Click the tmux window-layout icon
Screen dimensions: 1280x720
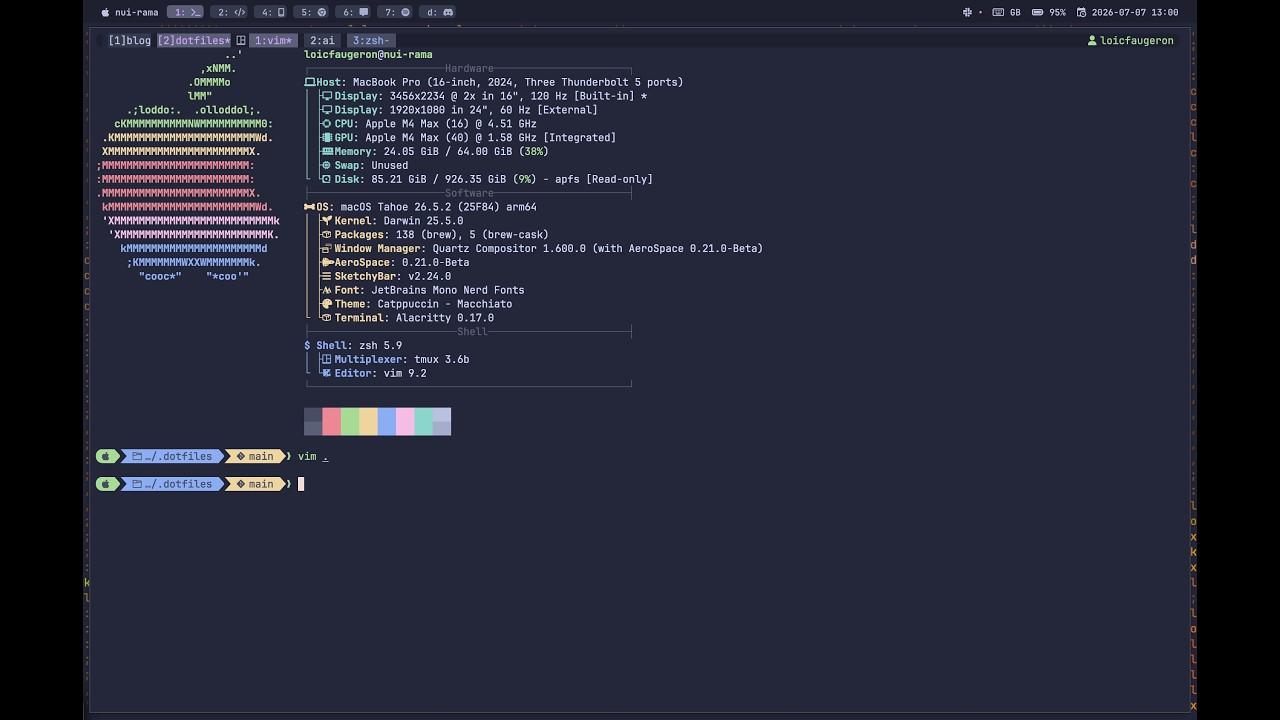click(x=241, y=40)
